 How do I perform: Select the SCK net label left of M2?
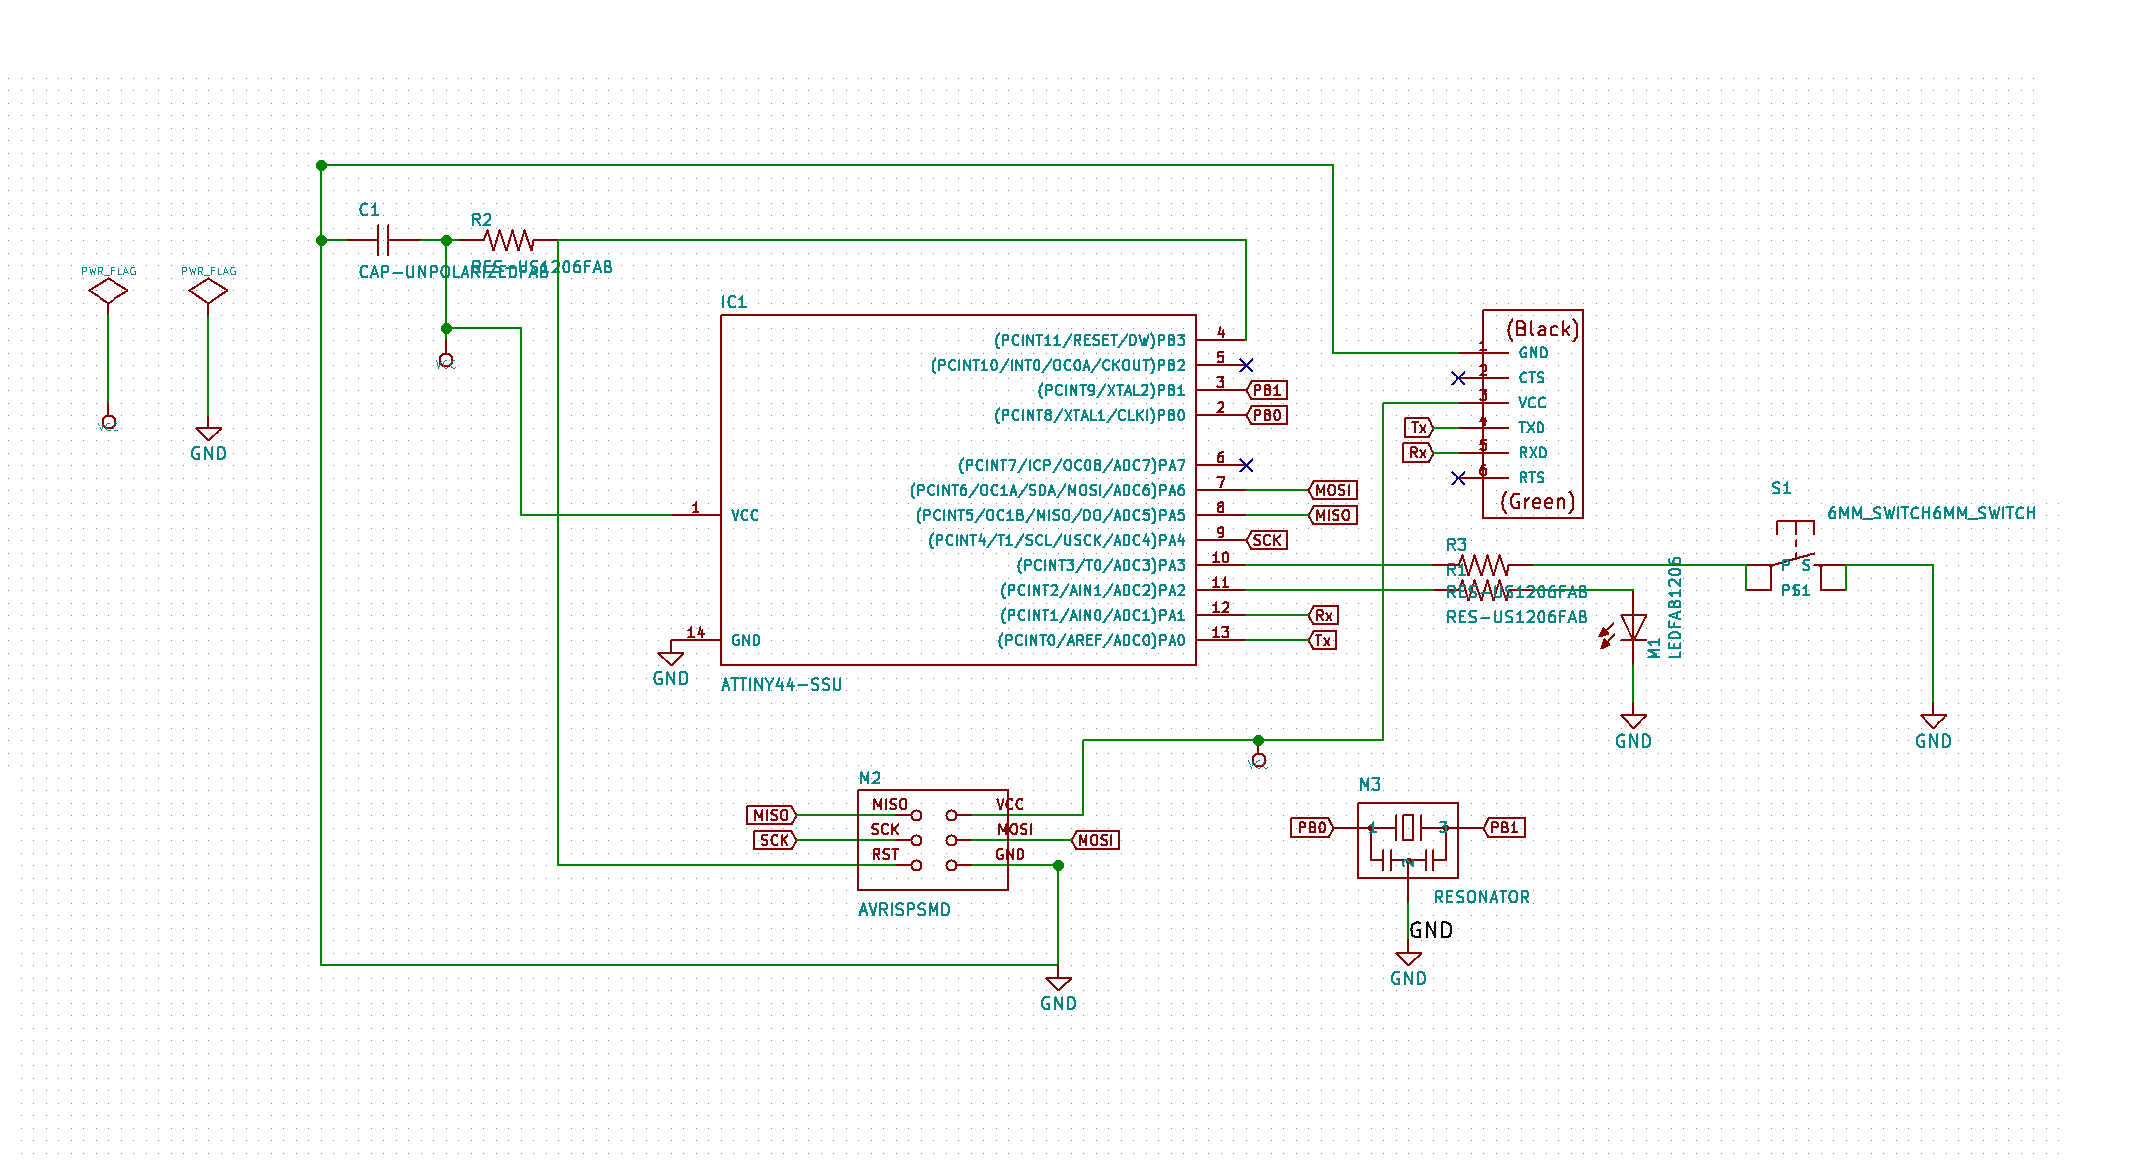(775, 840)
